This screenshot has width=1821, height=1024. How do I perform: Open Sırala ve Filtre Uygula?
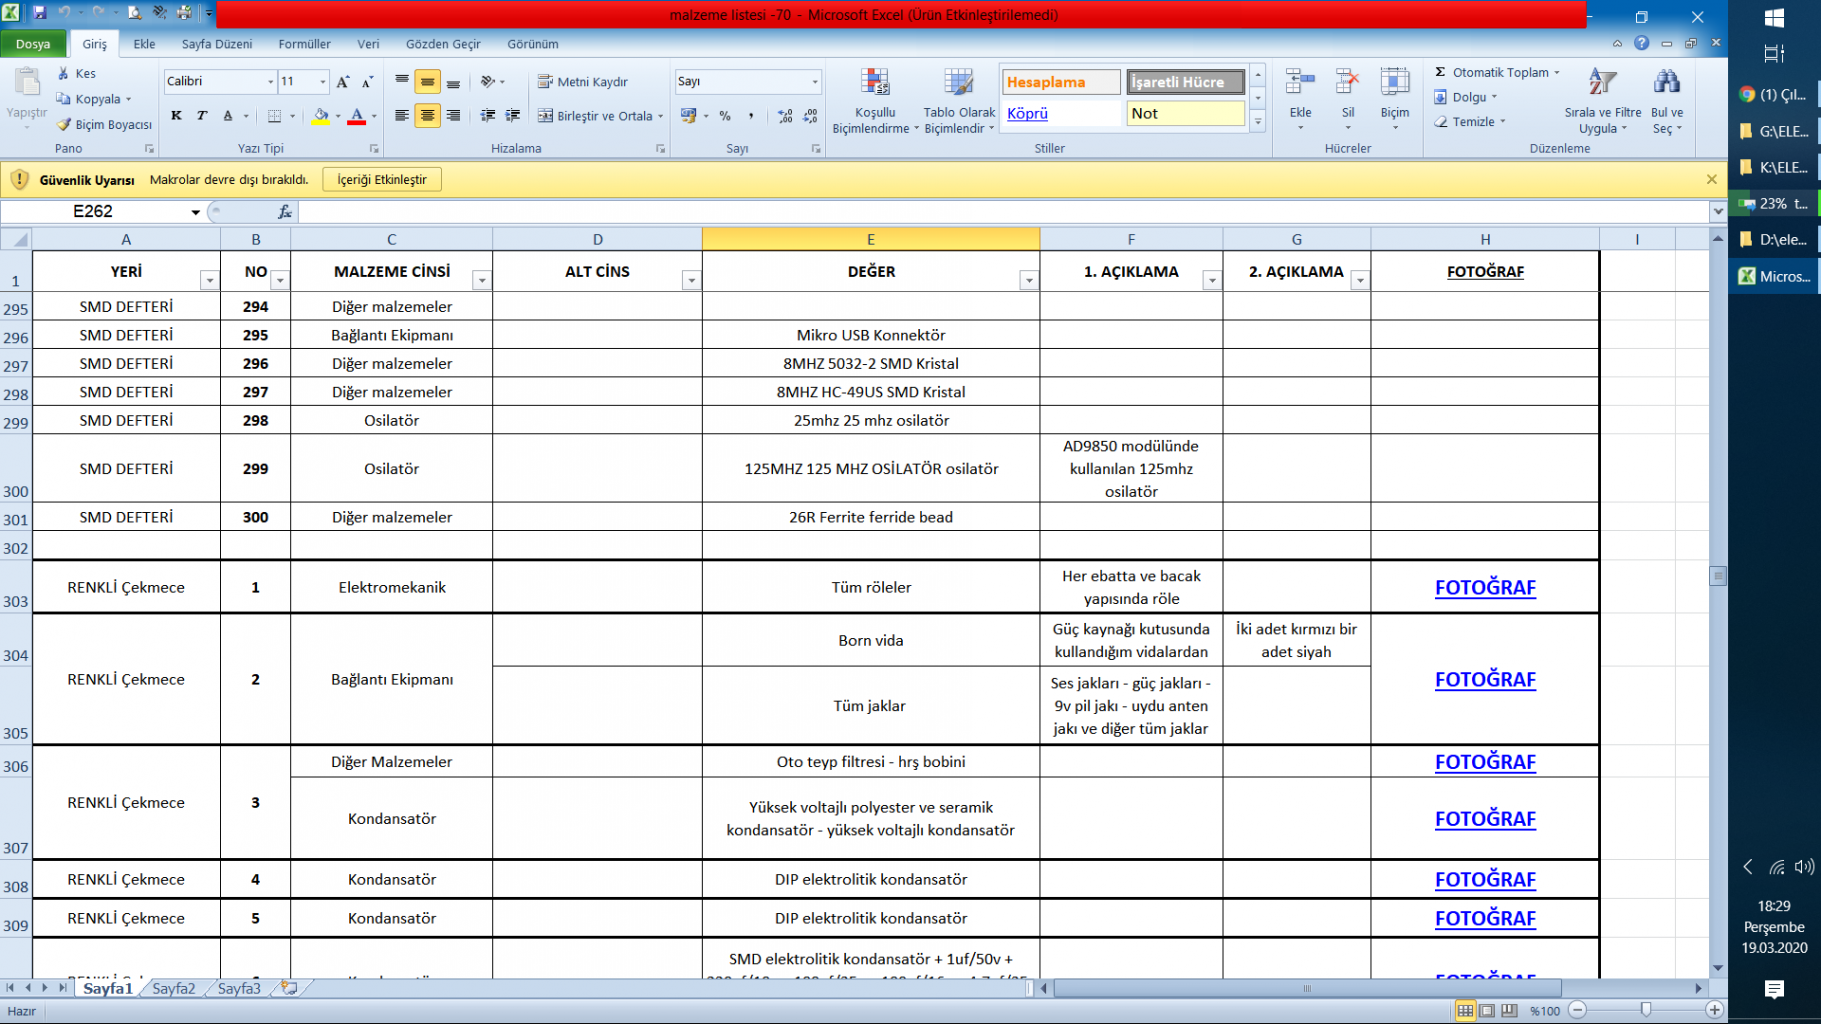coord(1603,101)
